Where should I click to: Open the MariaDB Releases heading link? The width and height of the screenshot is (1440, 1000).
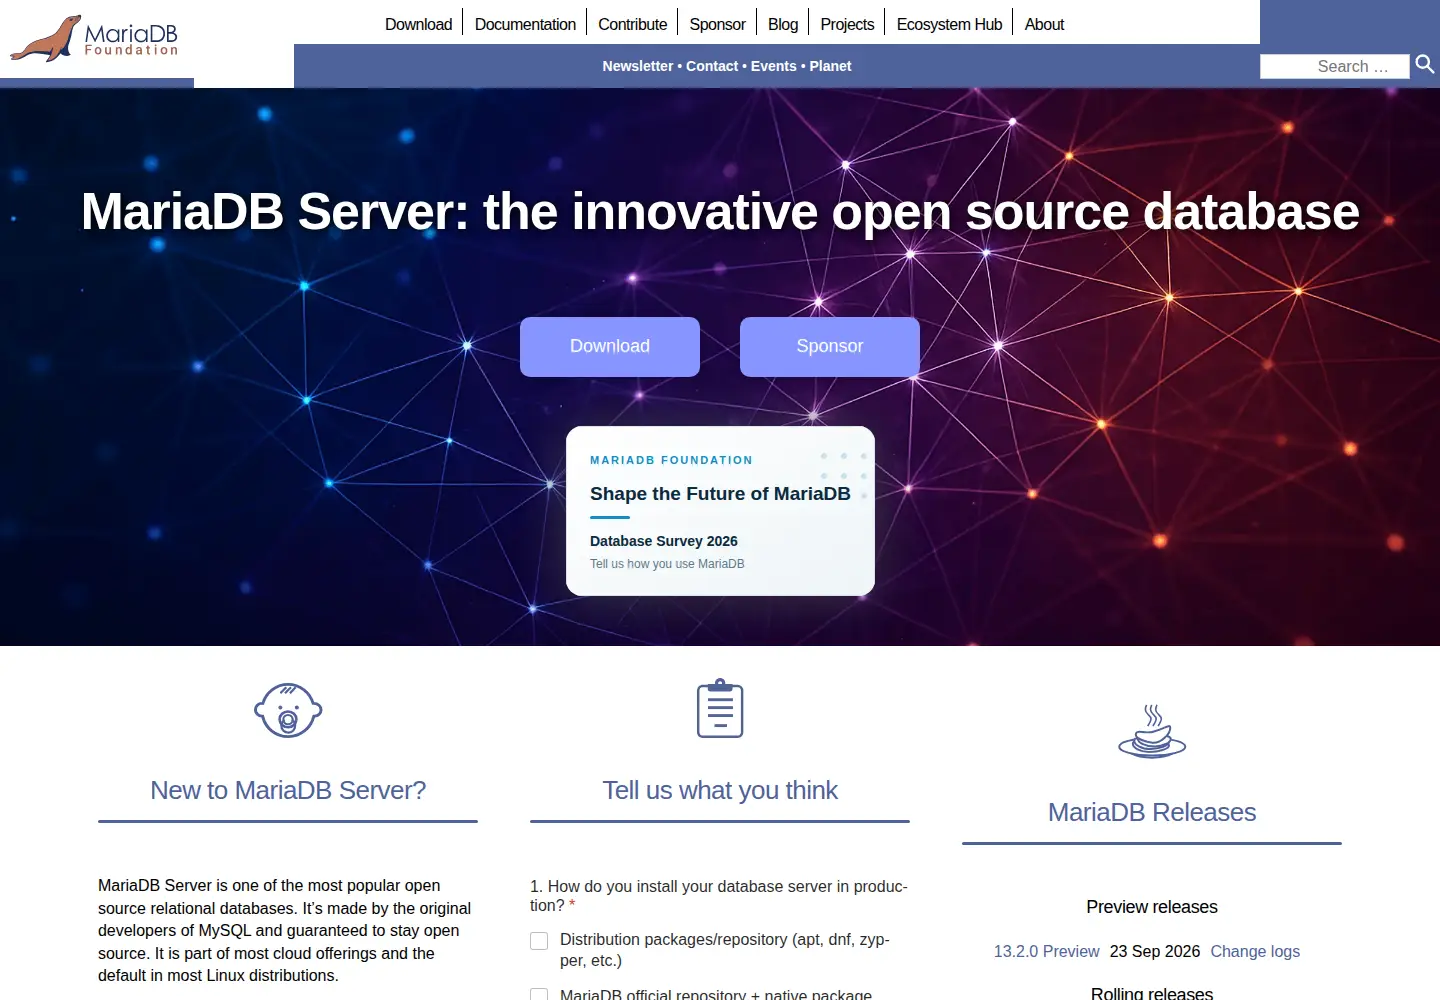[x=1152, y=812]
